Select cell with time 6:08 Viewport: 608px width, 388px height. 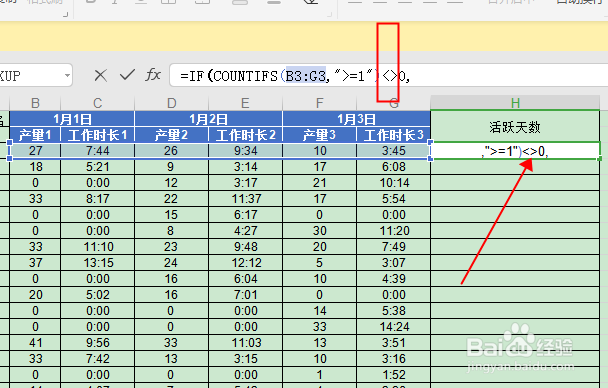pos(393,167)
